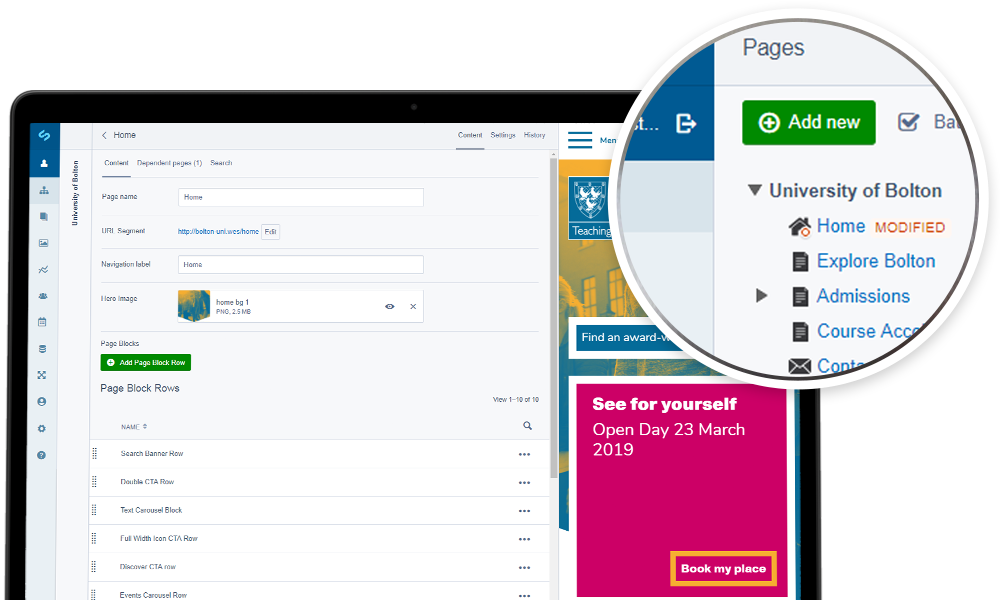Click the search magnifier above the rows table
This screenshot has width=1000, height=600.
[x=527, y=425]
